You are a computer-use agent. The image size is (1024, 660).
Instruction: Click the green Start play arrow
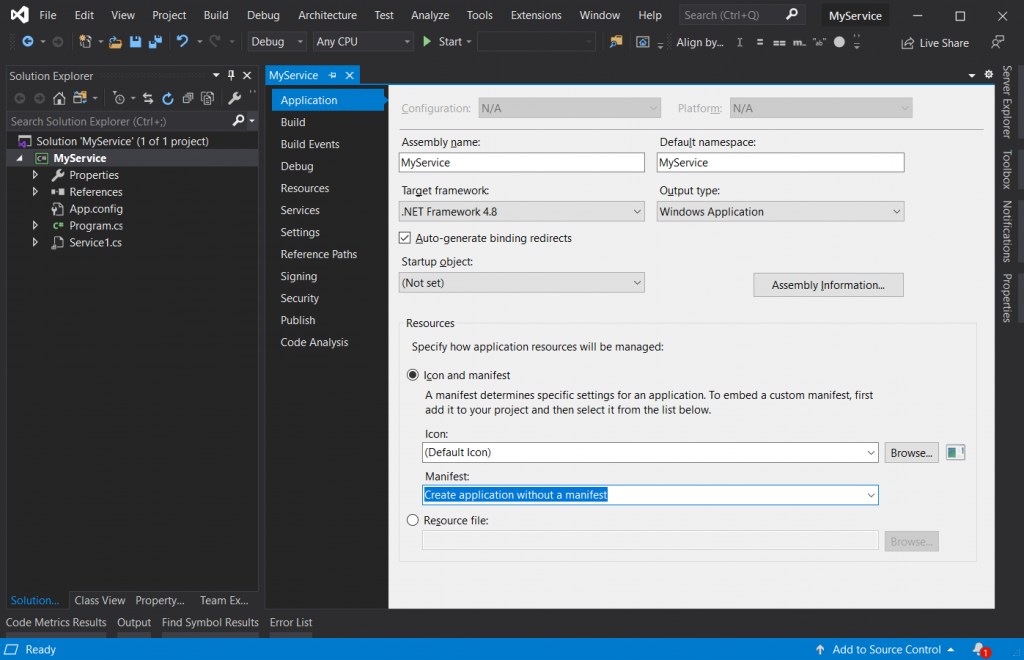click(427, 42)
